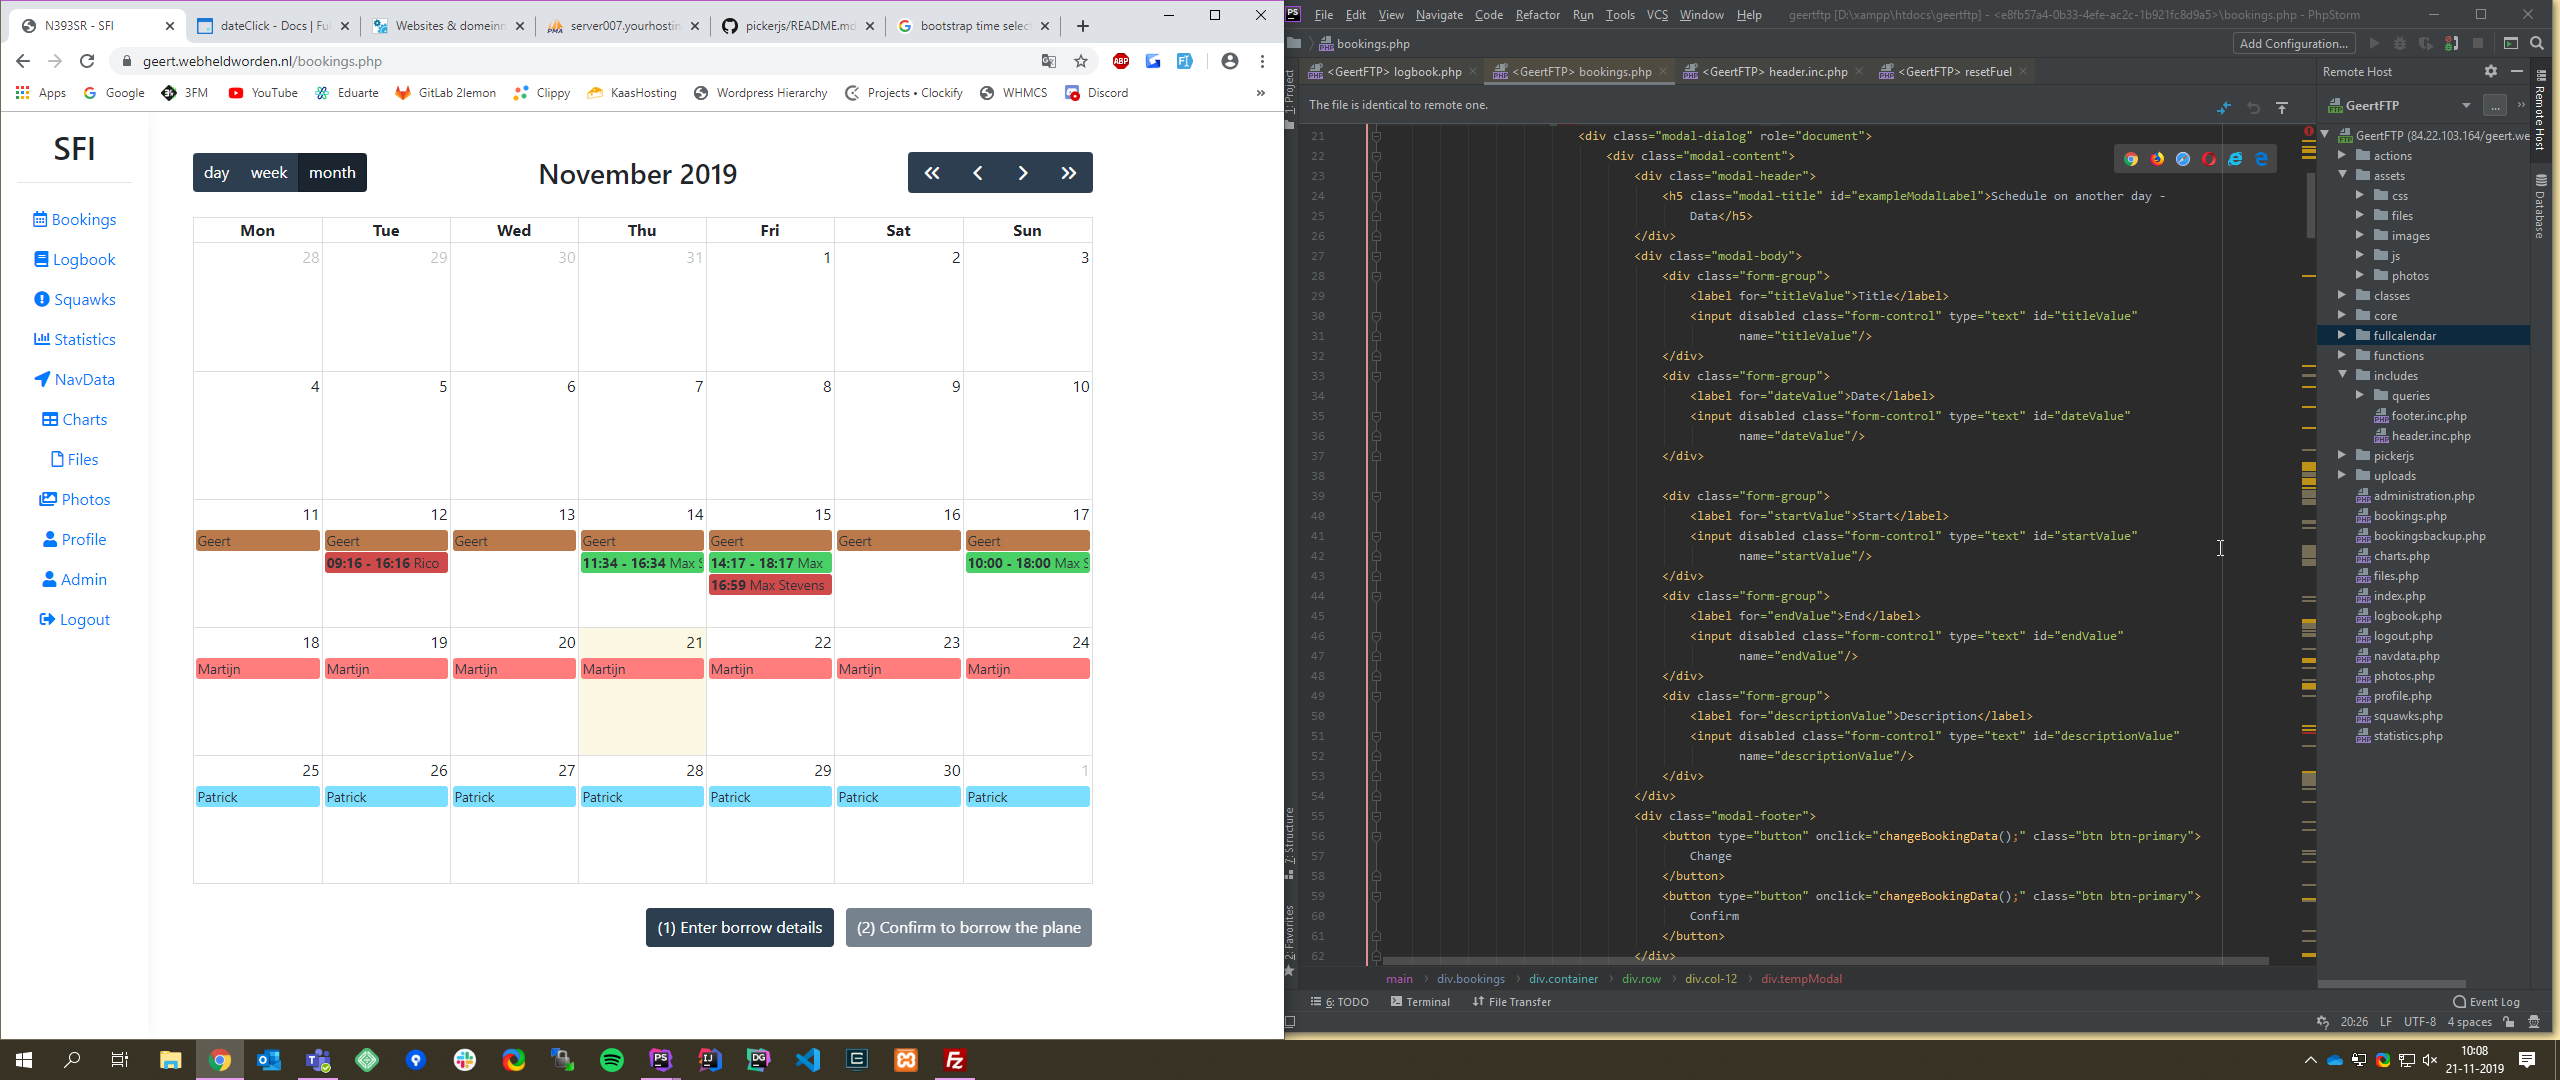Viewport: 2560px width, 1080px height.
Task: Click the Martijn event on day 21
Action: 641,669
